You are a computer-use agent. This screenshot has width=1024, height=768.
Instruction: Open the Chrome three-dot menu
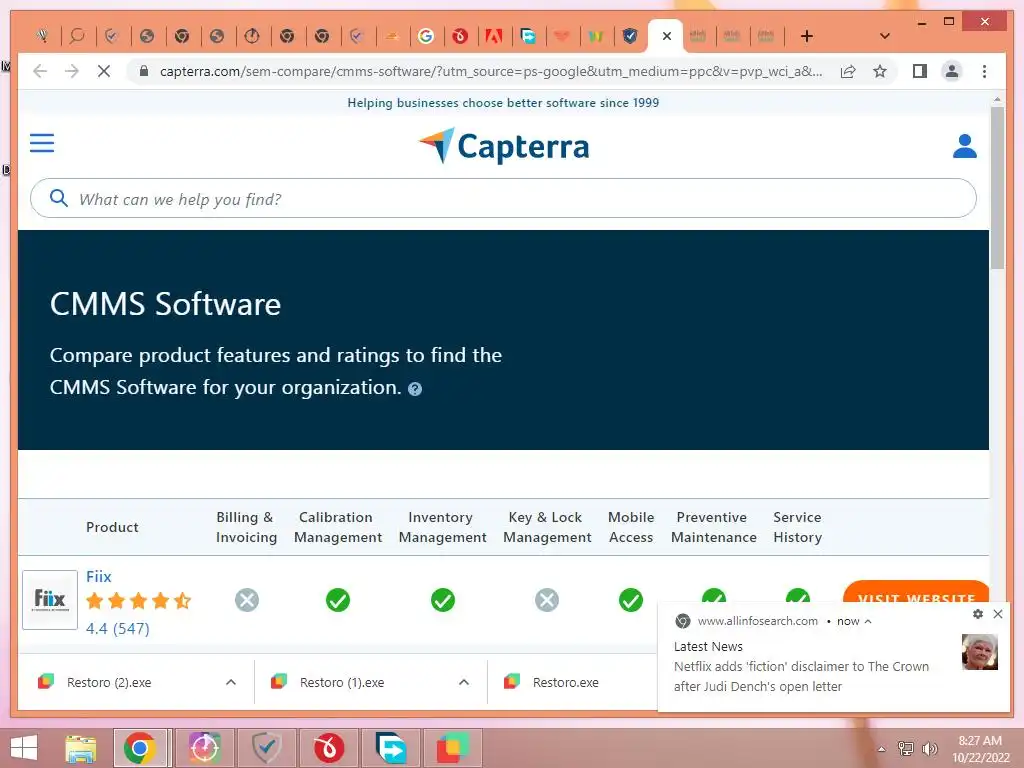[984, 71]
